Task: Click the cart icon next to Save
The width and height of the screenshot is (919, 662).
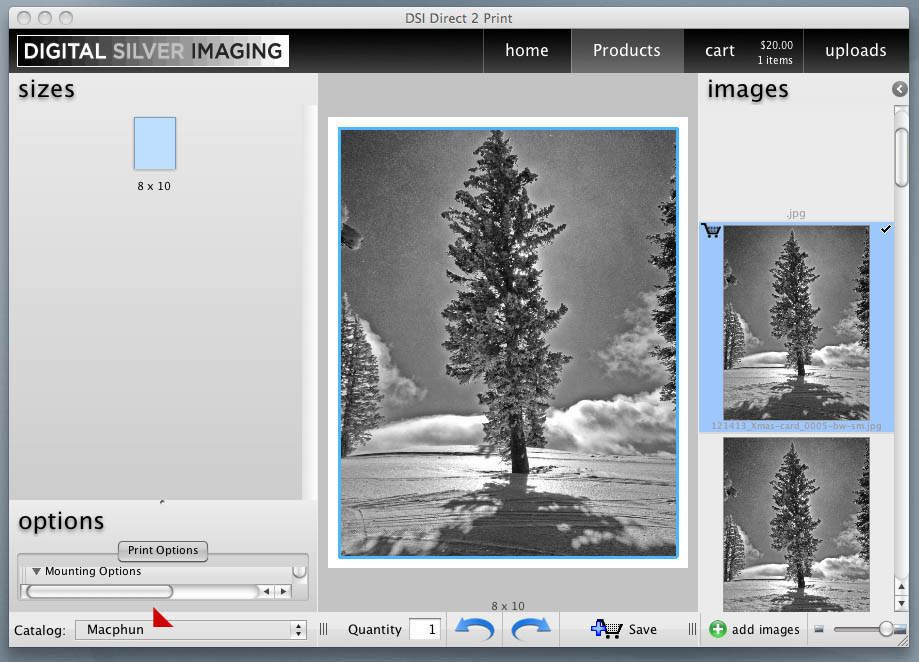Action: (605, 629)
